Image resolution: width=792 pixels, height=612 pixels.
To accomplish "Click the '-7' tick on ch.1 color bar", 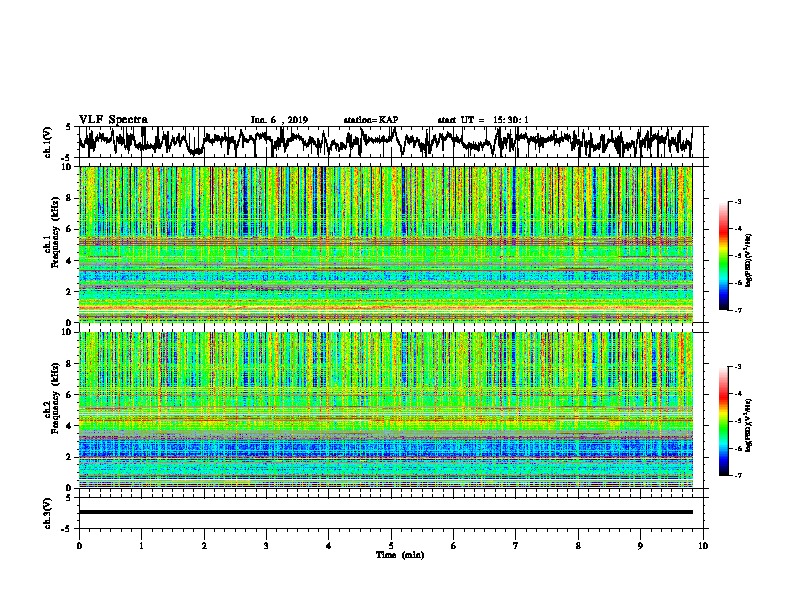I will click(x=738, y=310).
